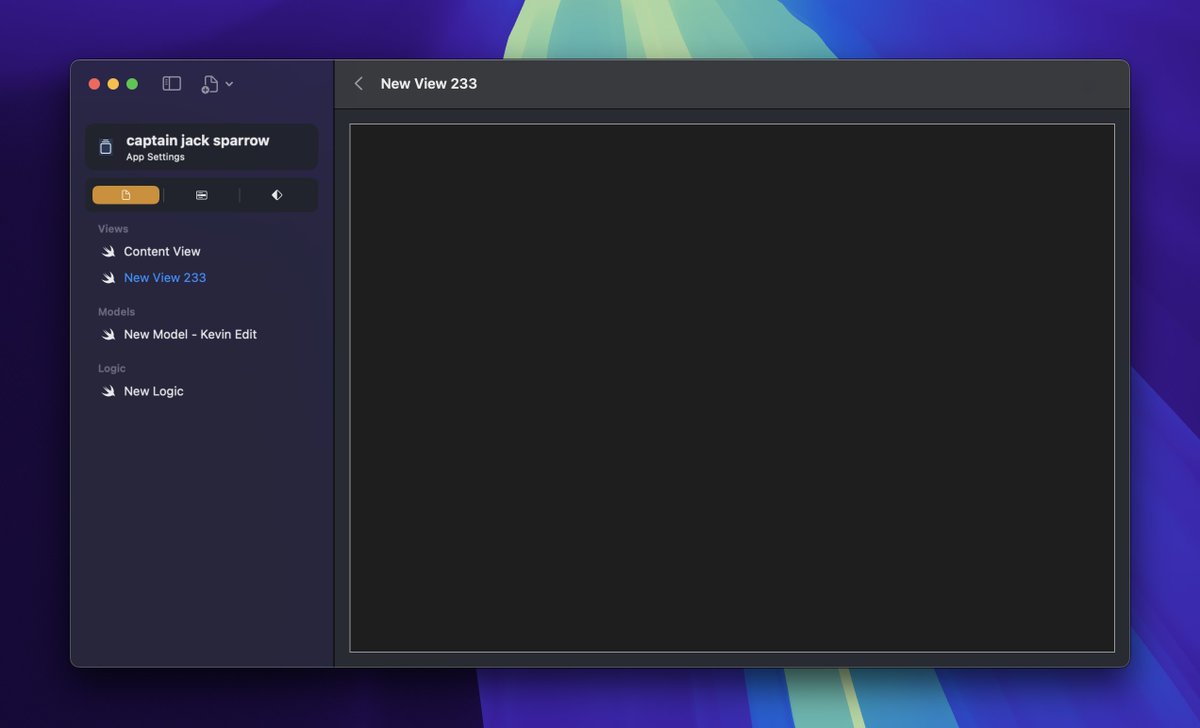Go back using the chevron arrow
This screenshot has height=728, width=1200.
[359, 84]
